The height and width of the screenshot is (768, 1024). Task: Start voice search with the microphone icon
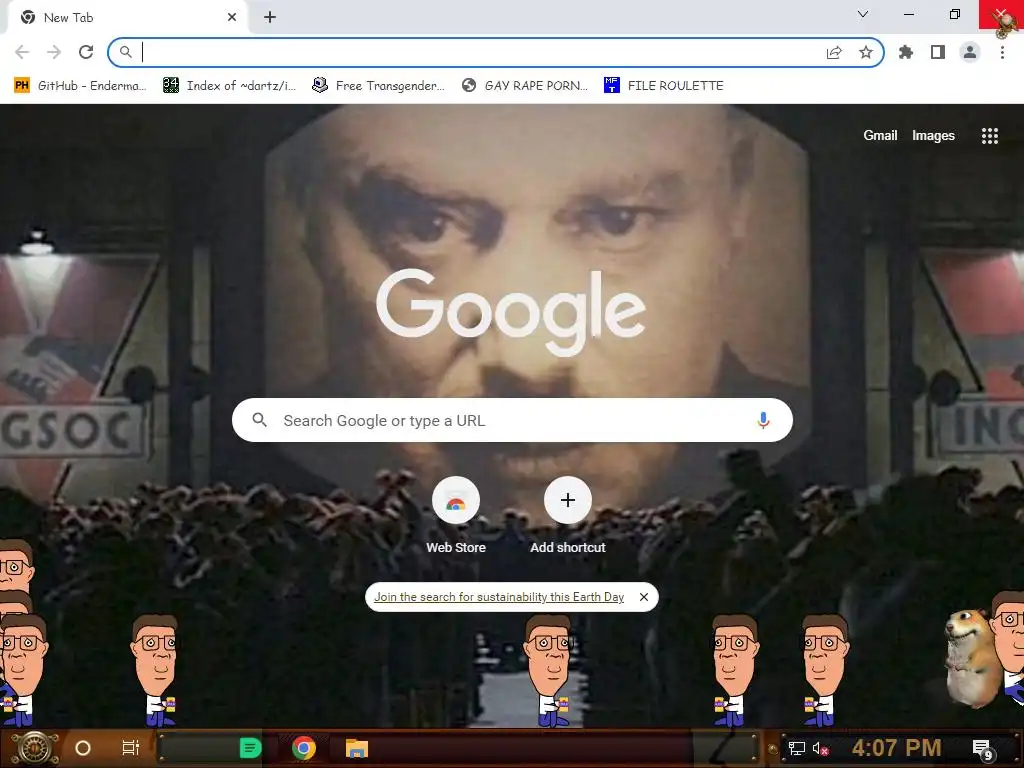coord(763,421)
